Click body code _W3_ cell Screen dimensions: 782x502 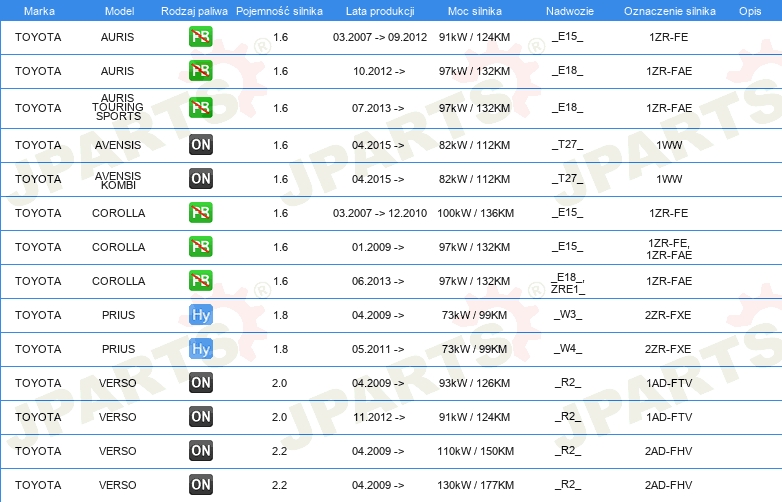coord(568,315)
